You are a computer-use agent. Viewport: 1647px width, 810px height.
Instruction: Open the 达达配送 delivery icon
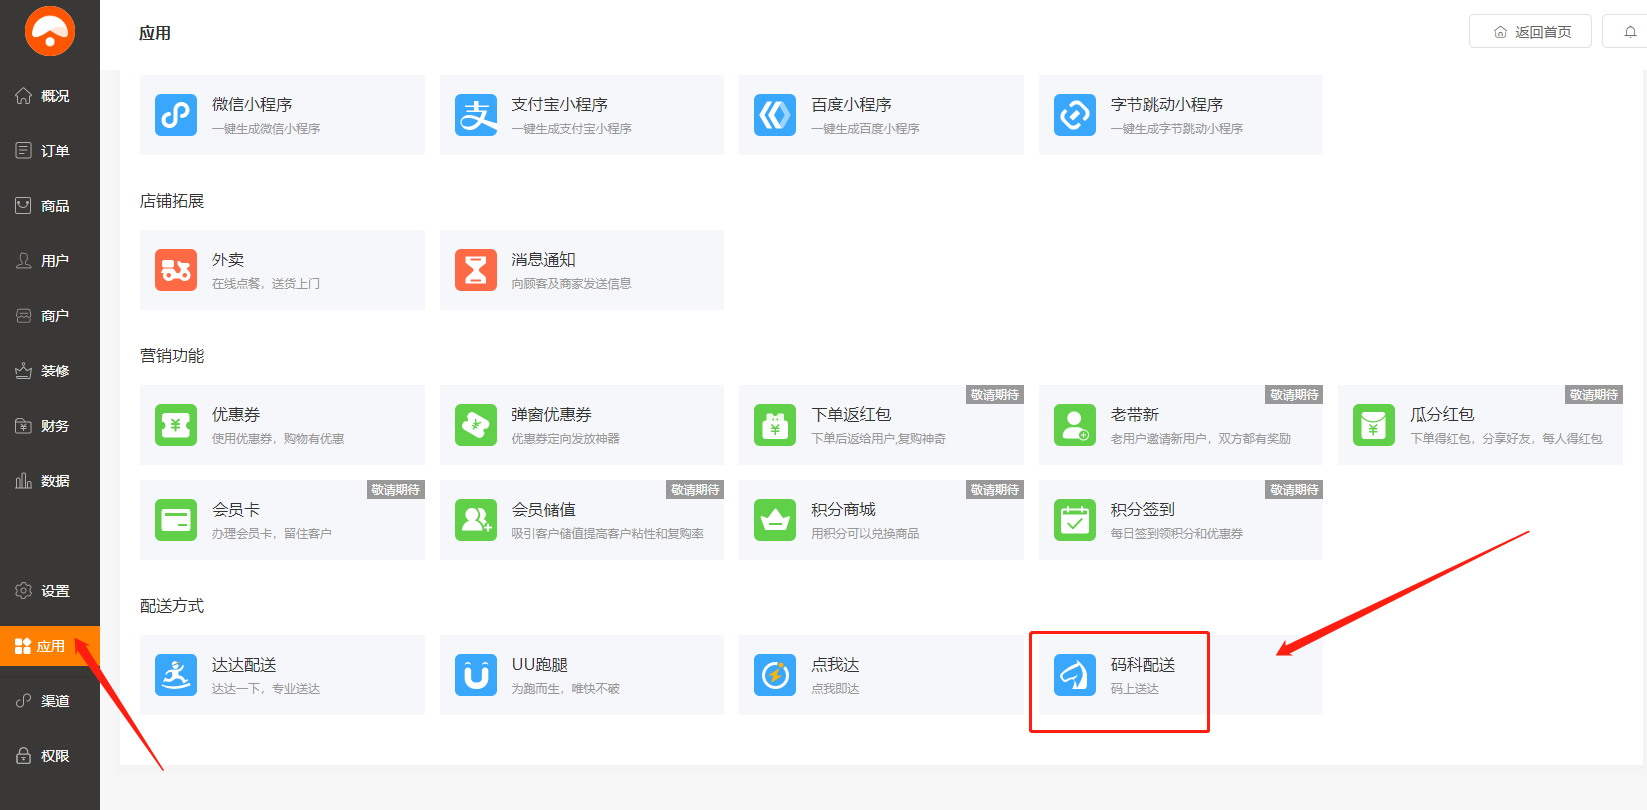(176, 675)
